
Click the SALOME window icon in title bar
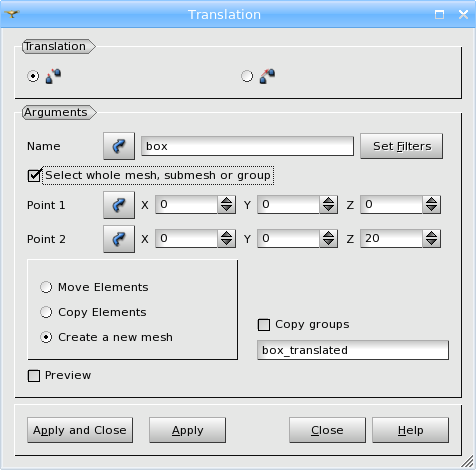point(12,14)
